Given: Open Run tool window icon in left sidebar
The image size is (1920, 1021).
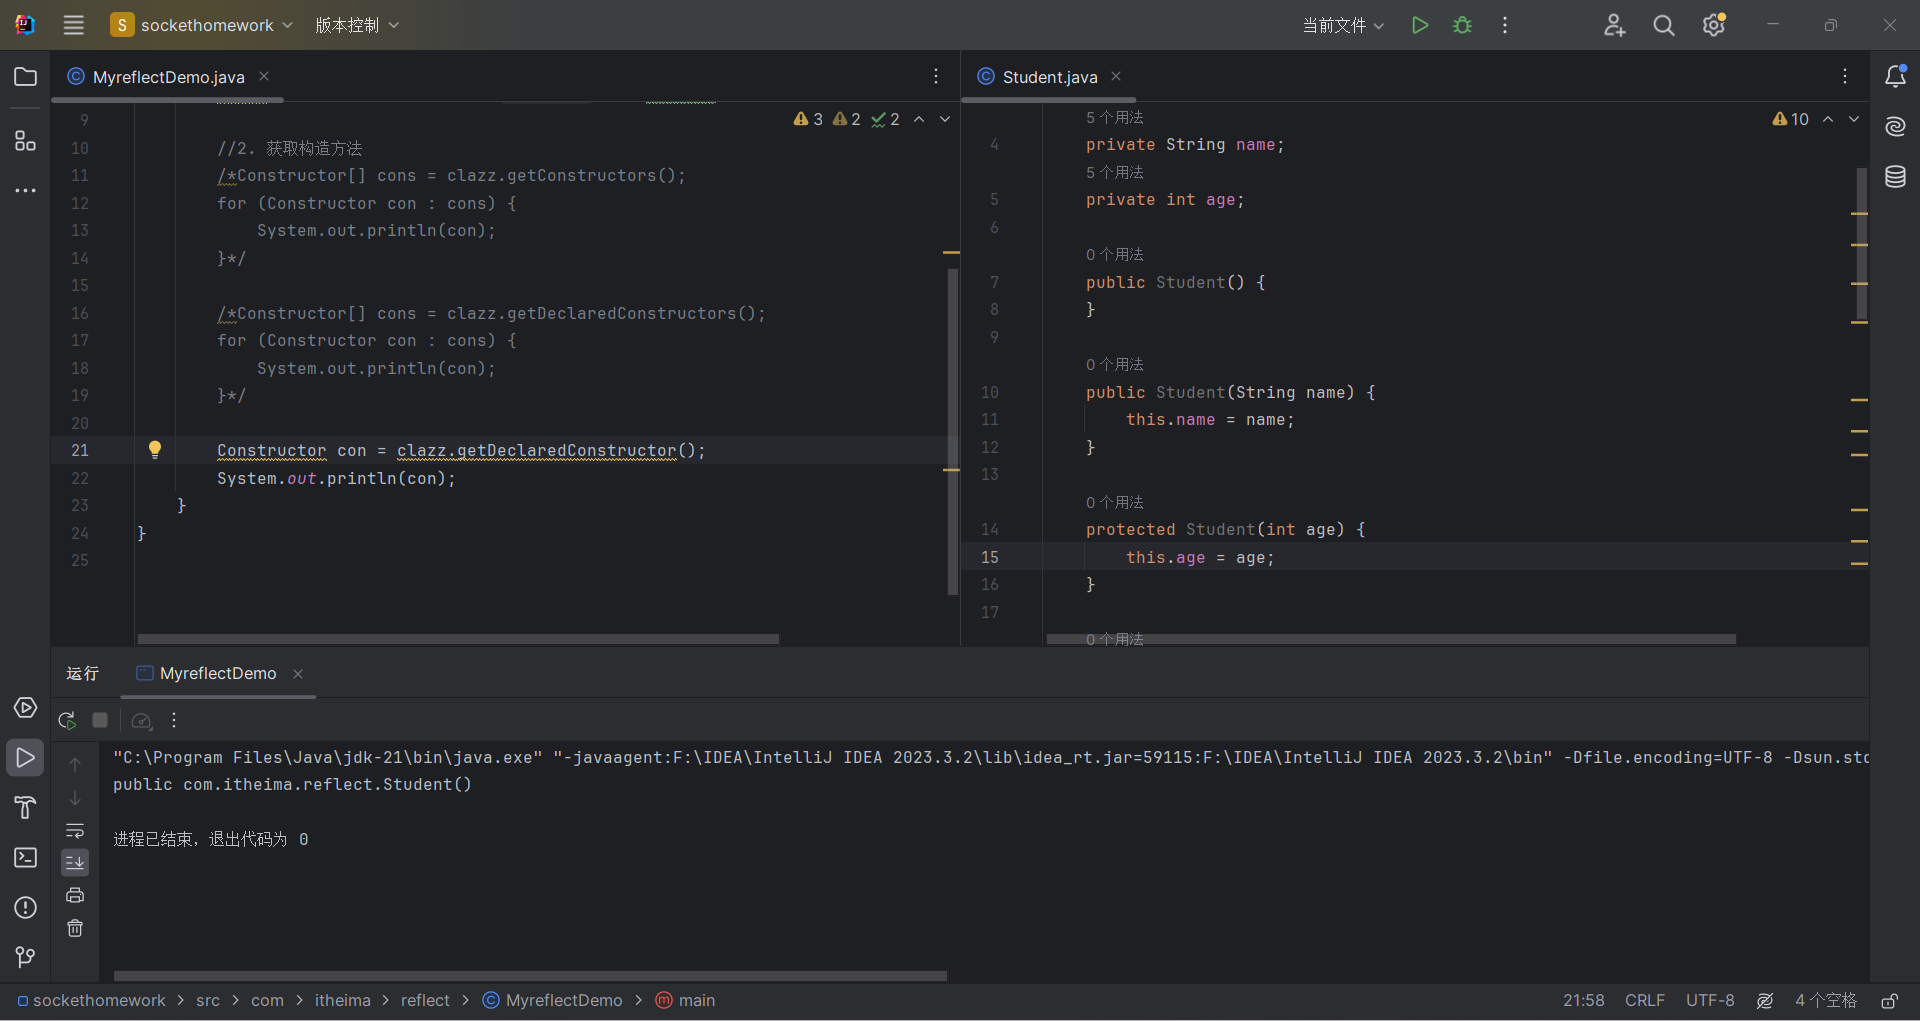Looking at the screenshot, I should coord(26,758).
